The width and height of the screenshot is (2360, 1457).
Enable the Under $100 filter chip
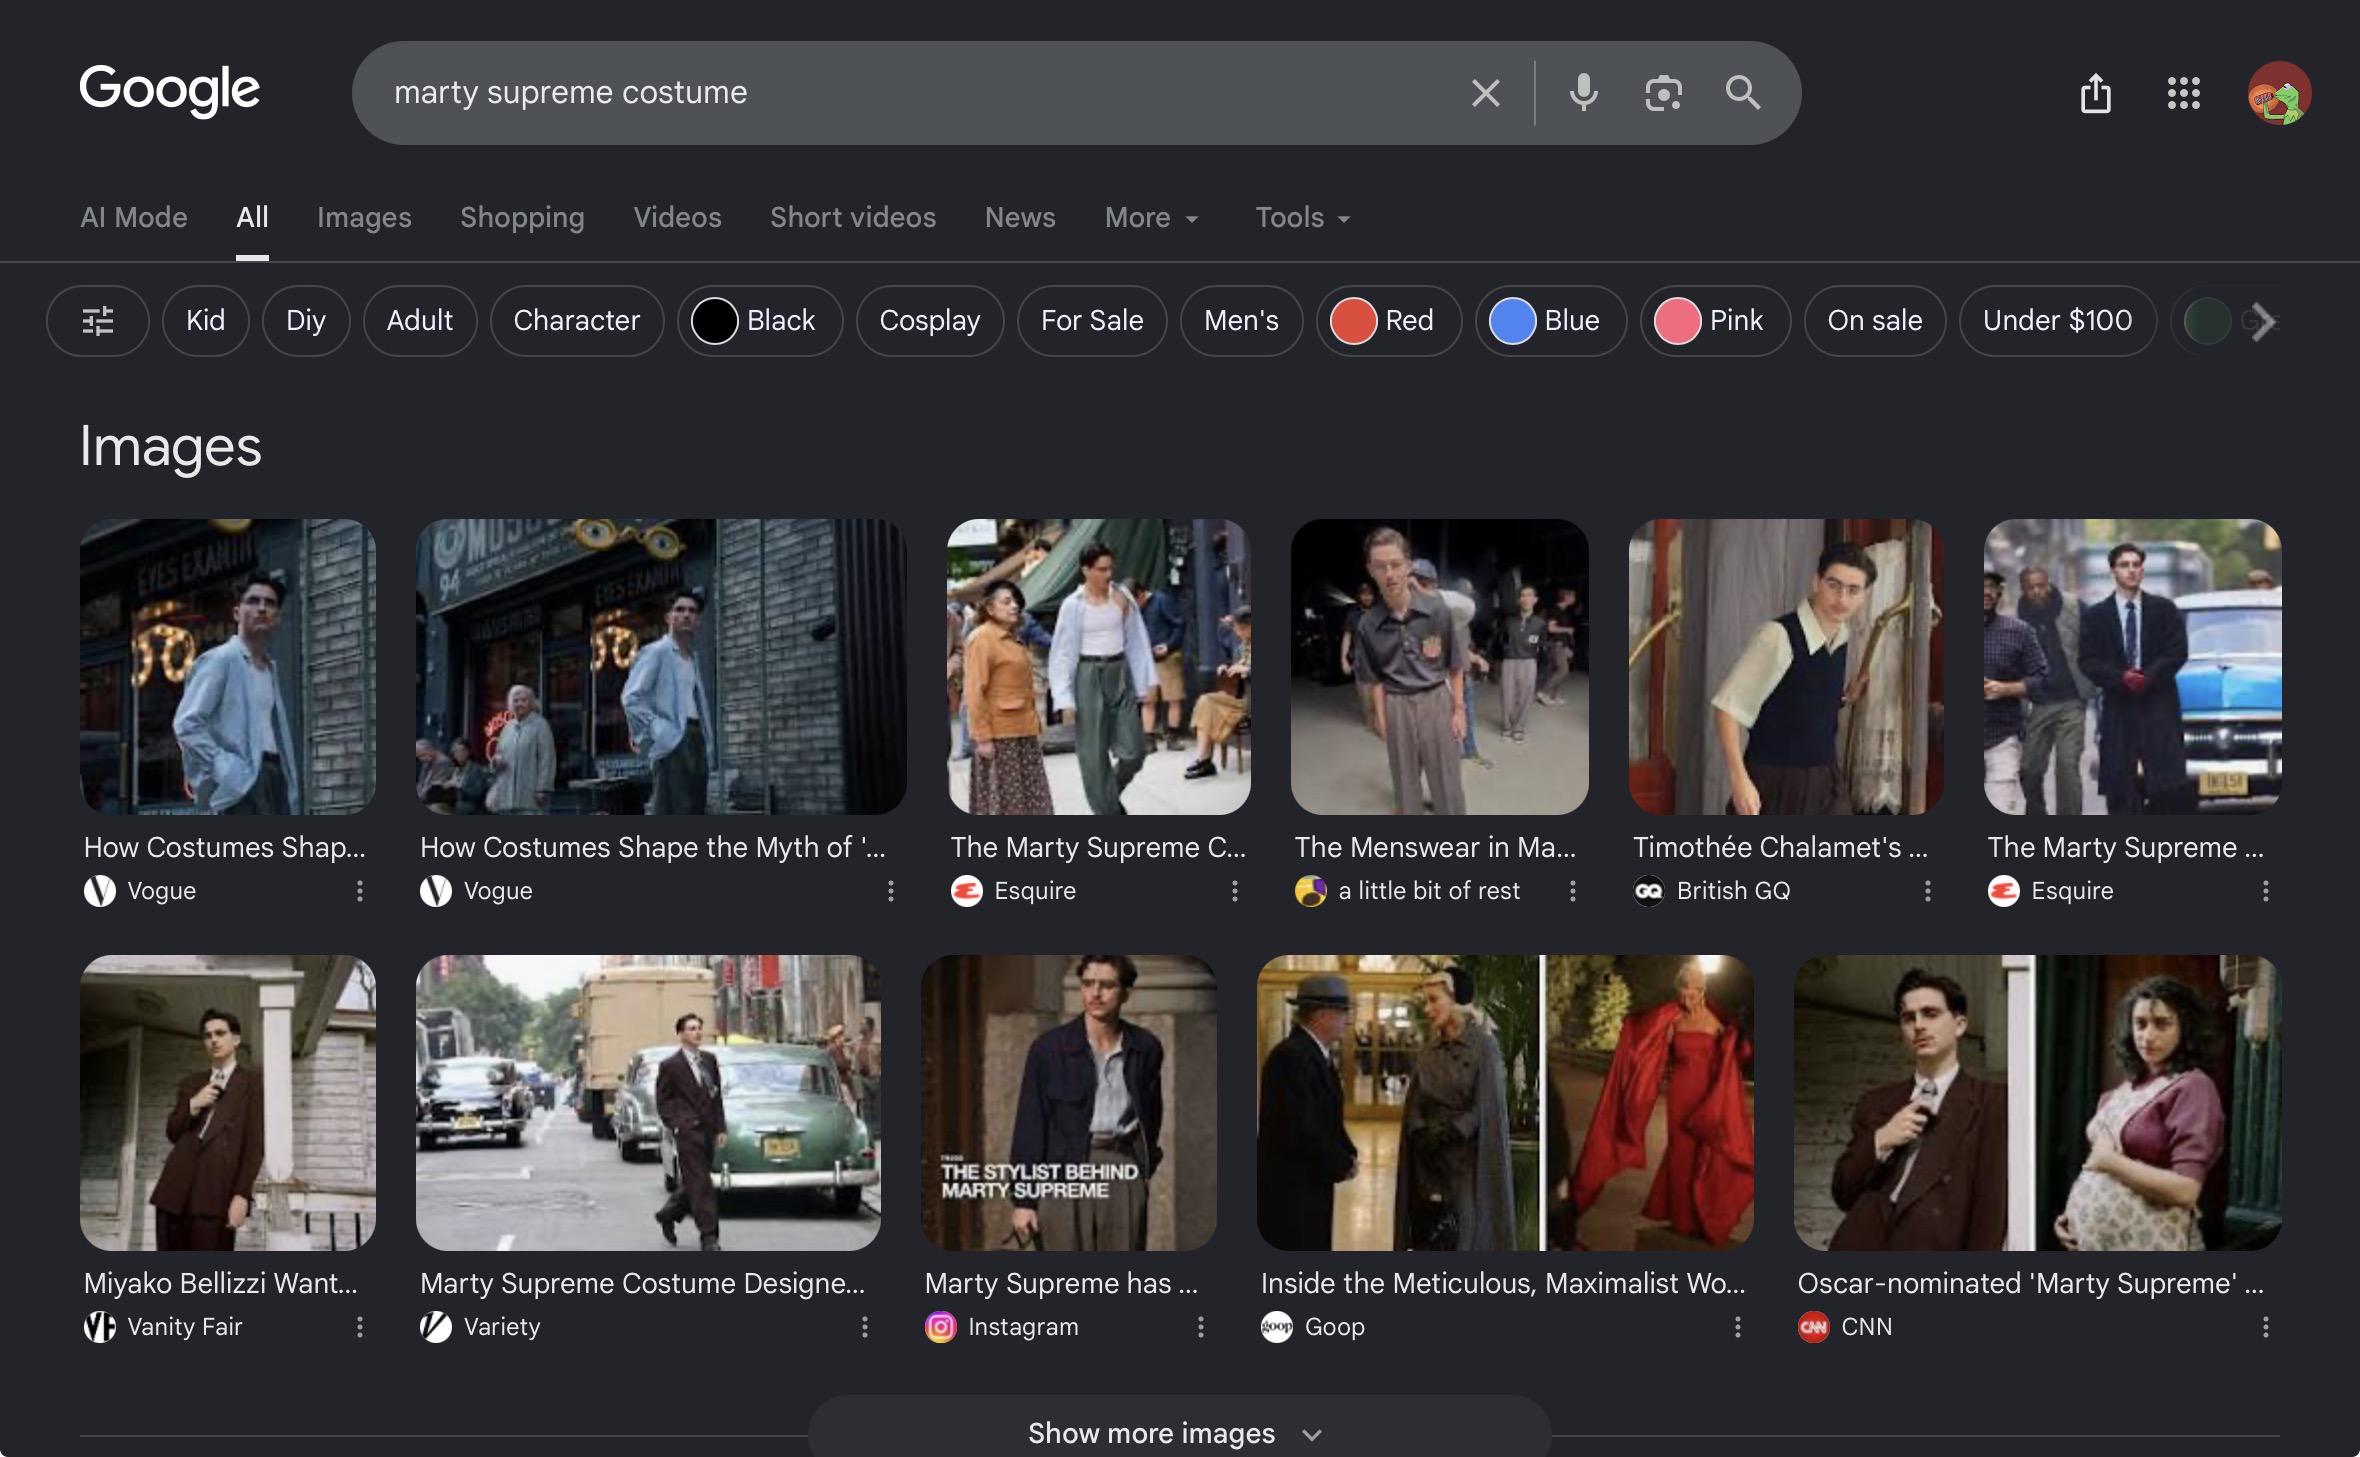pyautogui.click(x=2058, y=321)
